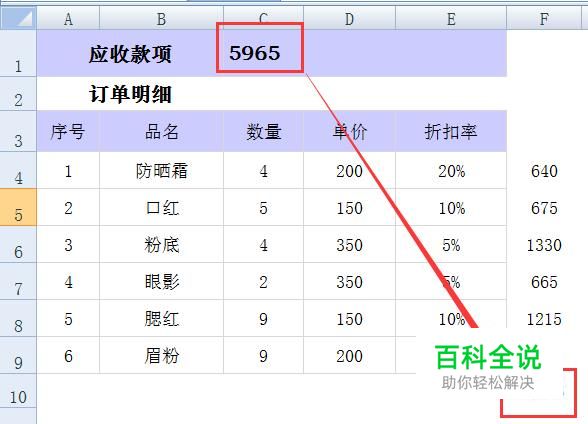Image resolution: width=588 pixels, height=424 pixels.
Task: Click the cell labeled 应收款项
Action: (130, 53)
